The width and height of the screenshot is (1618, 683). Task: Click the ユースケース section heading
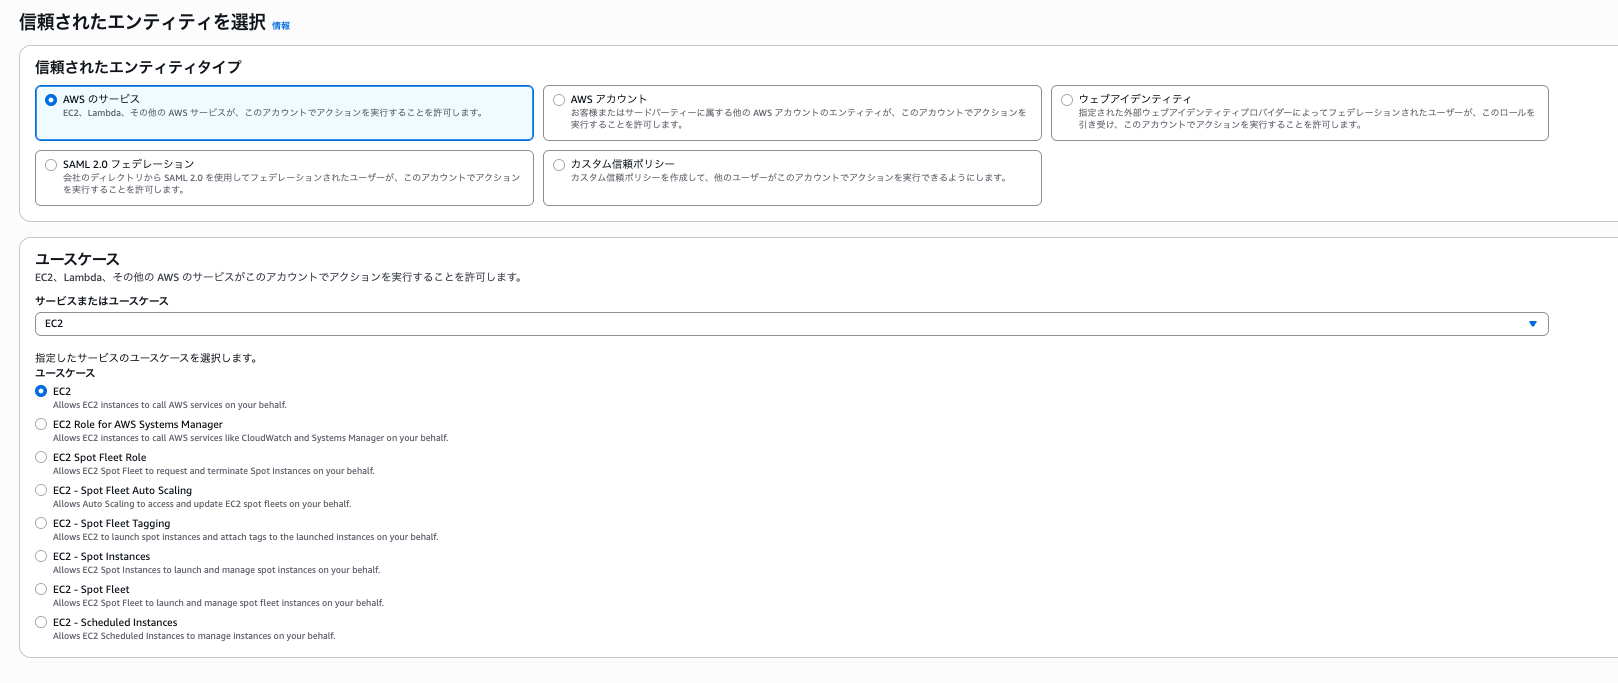pos(77,259)
